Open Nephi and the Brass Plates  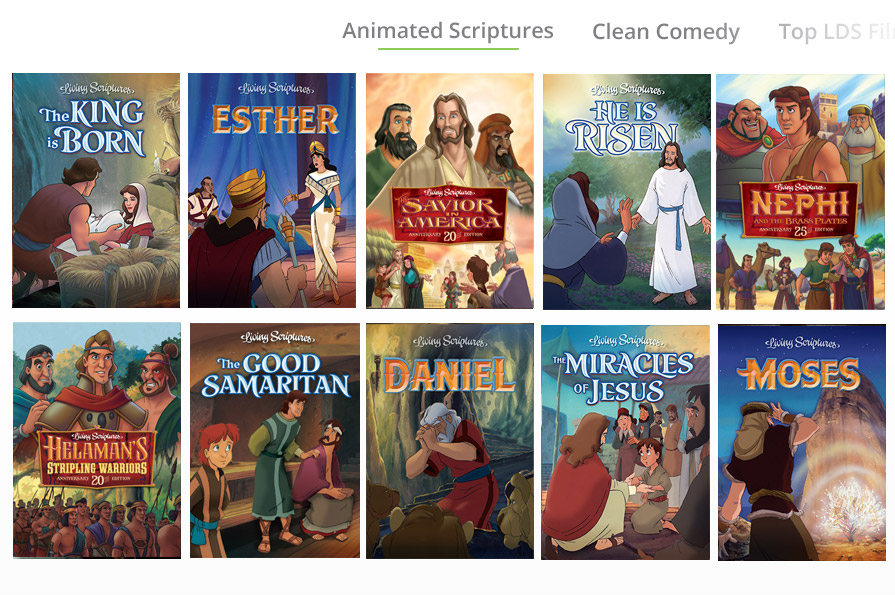pyautogui.click(x=800, y=192)
